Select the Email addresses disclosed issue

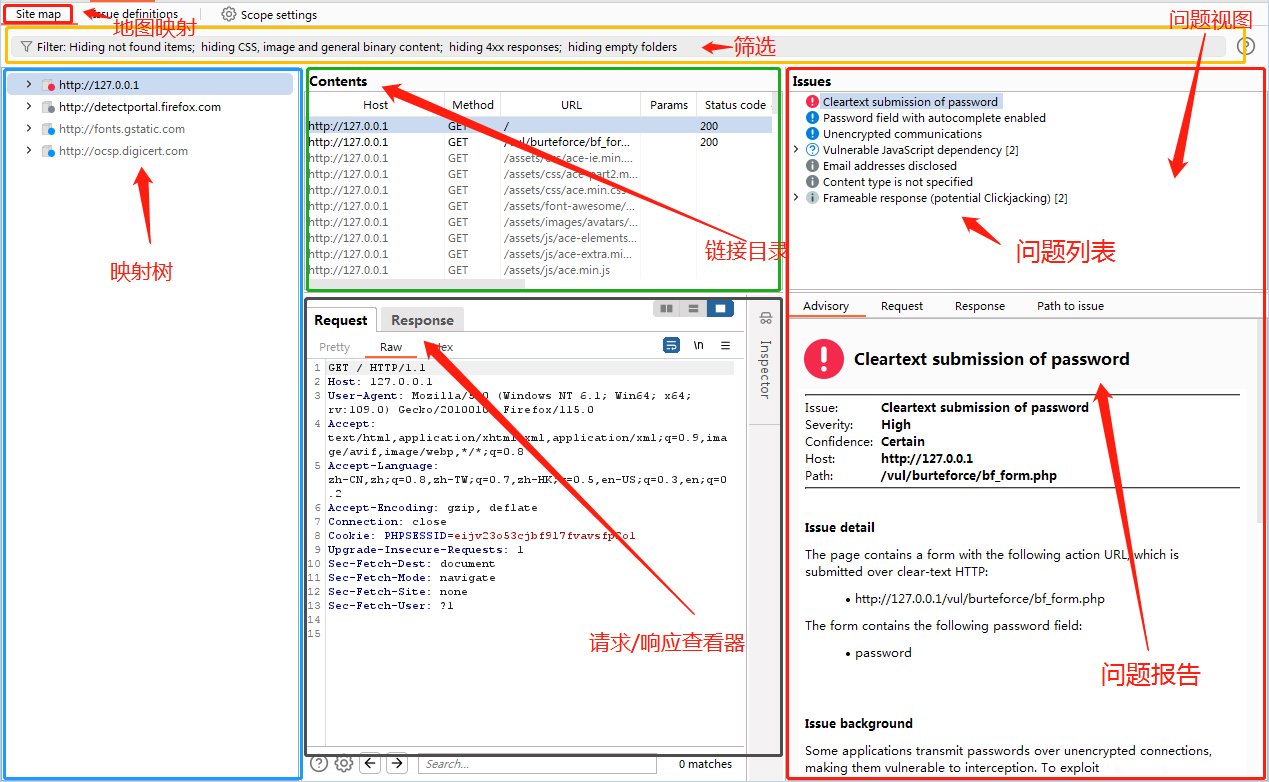coord(890,166)
